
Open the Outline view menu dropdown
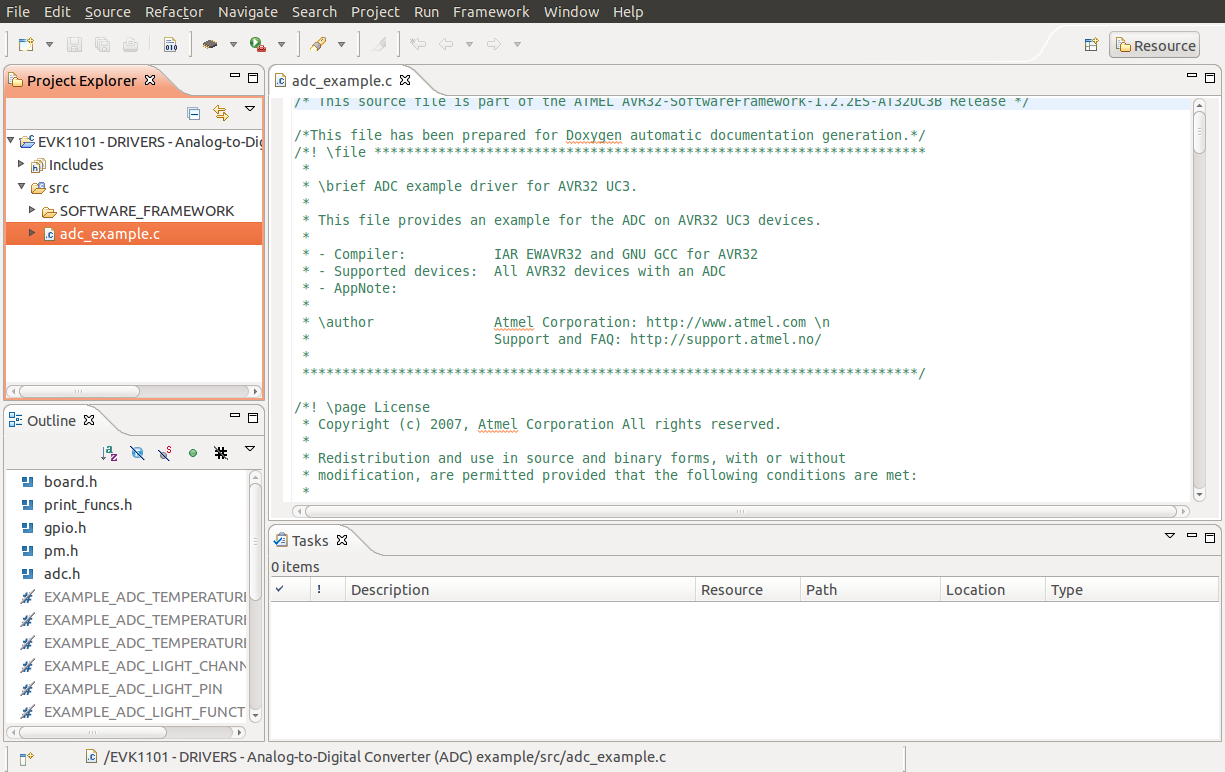[250, 452]
